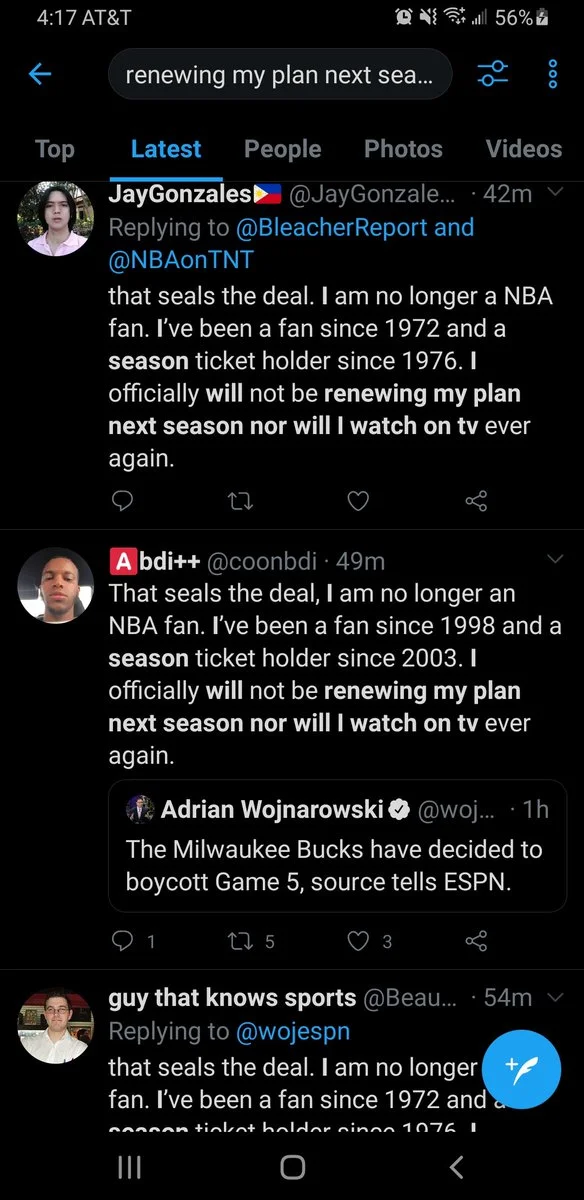Like Abdi++ tweet with 3 likes
This screenshot has width=584, height=1200.
tap(369, 940)
